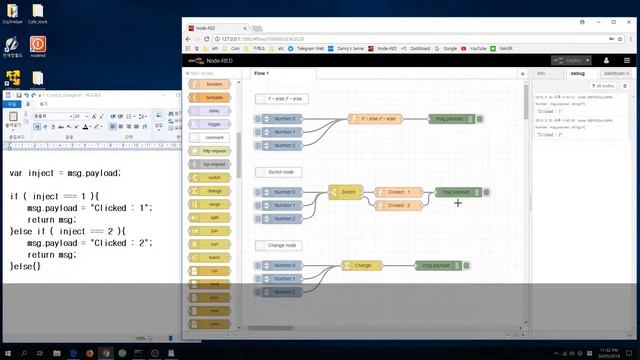Grow the font size in WordPad
The height and width of the screenshot is (360, 640).
coord(94,117)
